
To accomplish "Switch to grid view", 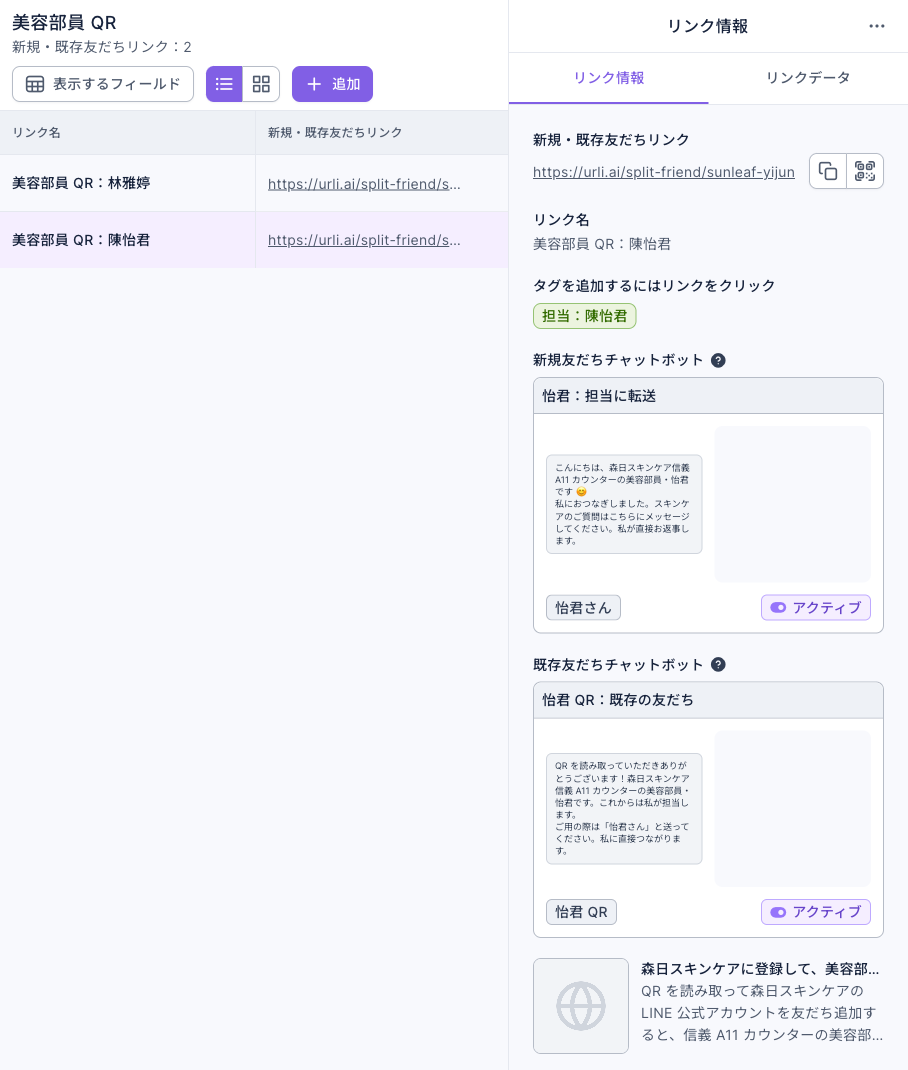I will tap(261, 84).
